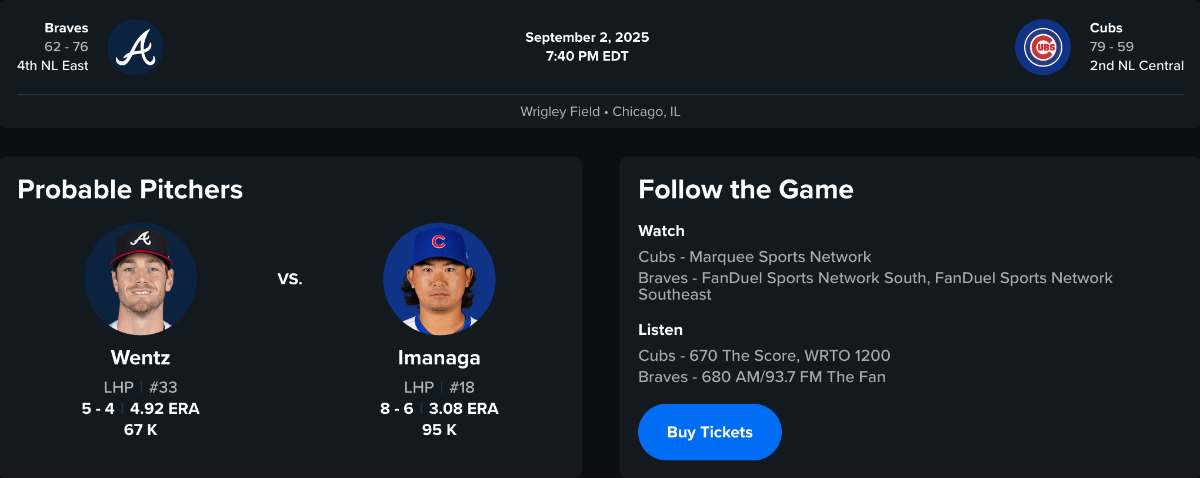
Task: Click the Probable Pitchers heading
Action: click(x=130, y=189)
